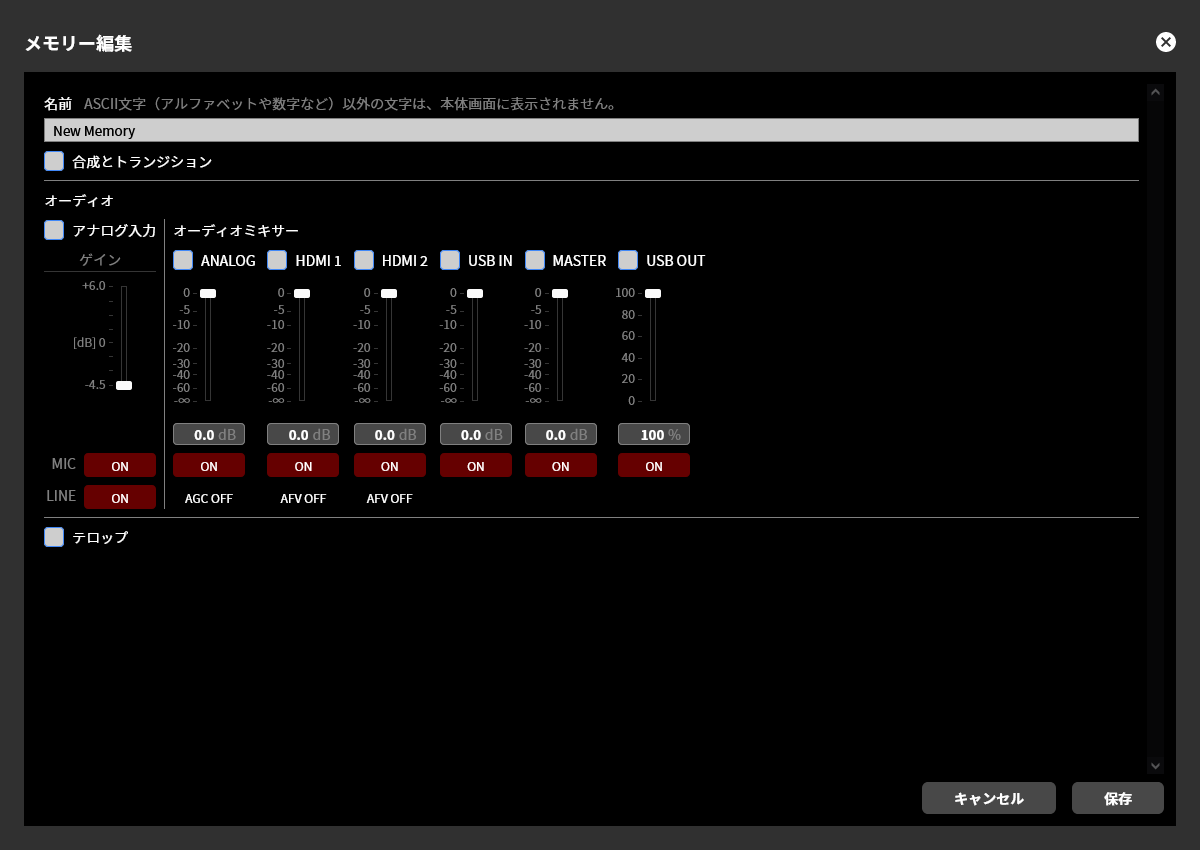1200x850 pixels.
Task: Close the メモリー編集 dialog with X icon
Action: click(x=1165, y=41)
